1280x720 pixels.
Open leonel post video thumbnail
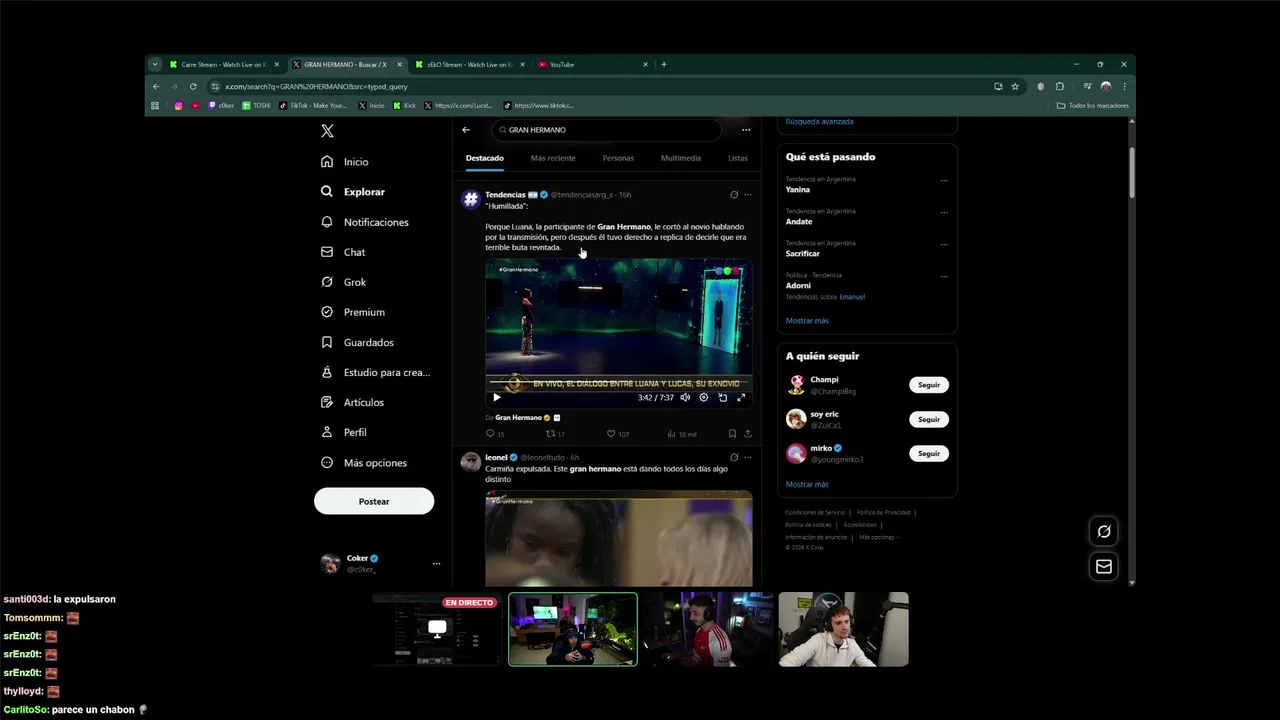619,538
